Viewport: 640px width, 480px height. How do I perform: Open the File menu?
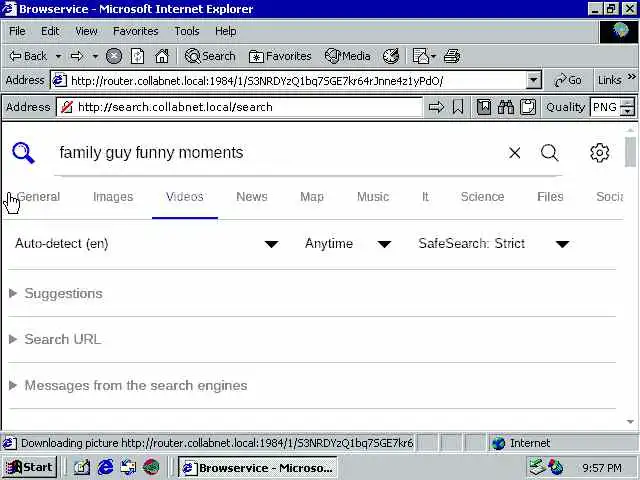[x=17, y=31]
